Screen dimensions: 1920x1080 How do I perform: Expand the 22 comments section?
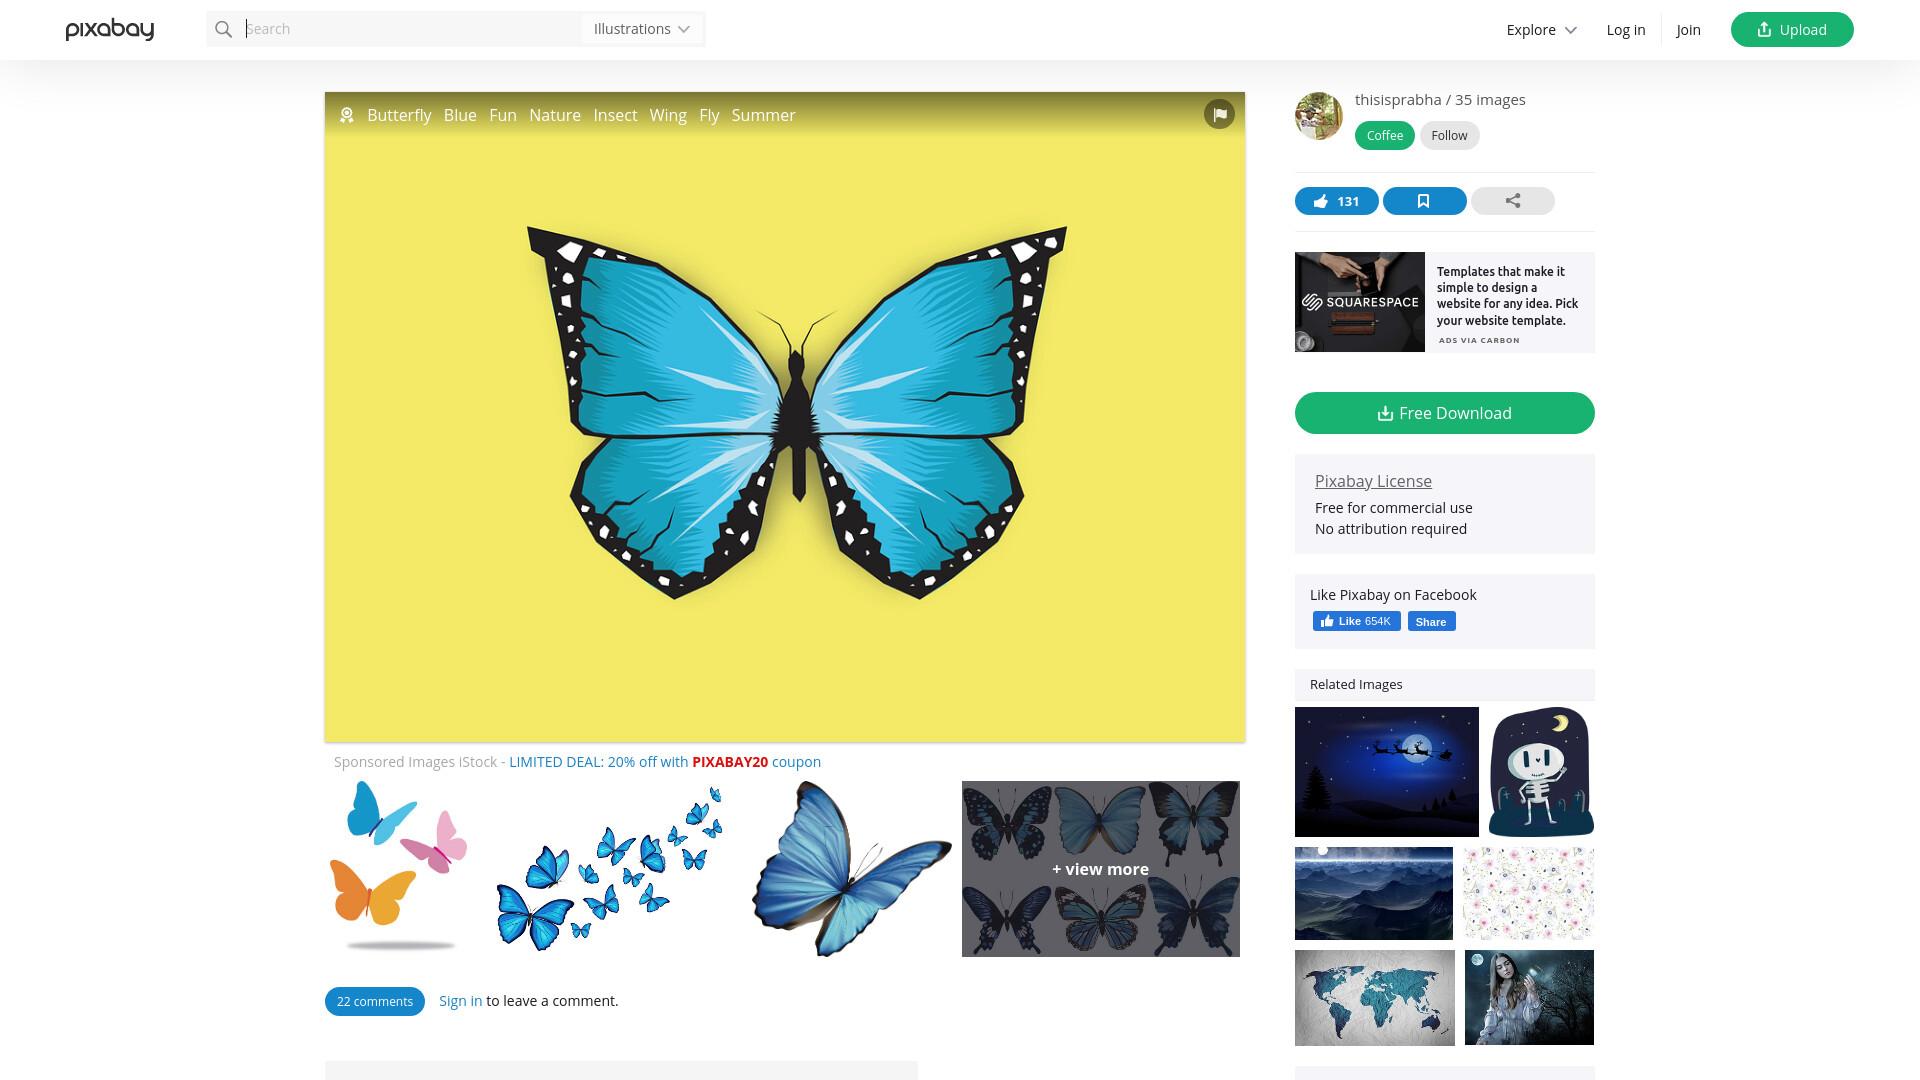pyautogui.click(x=375, y=1001)
